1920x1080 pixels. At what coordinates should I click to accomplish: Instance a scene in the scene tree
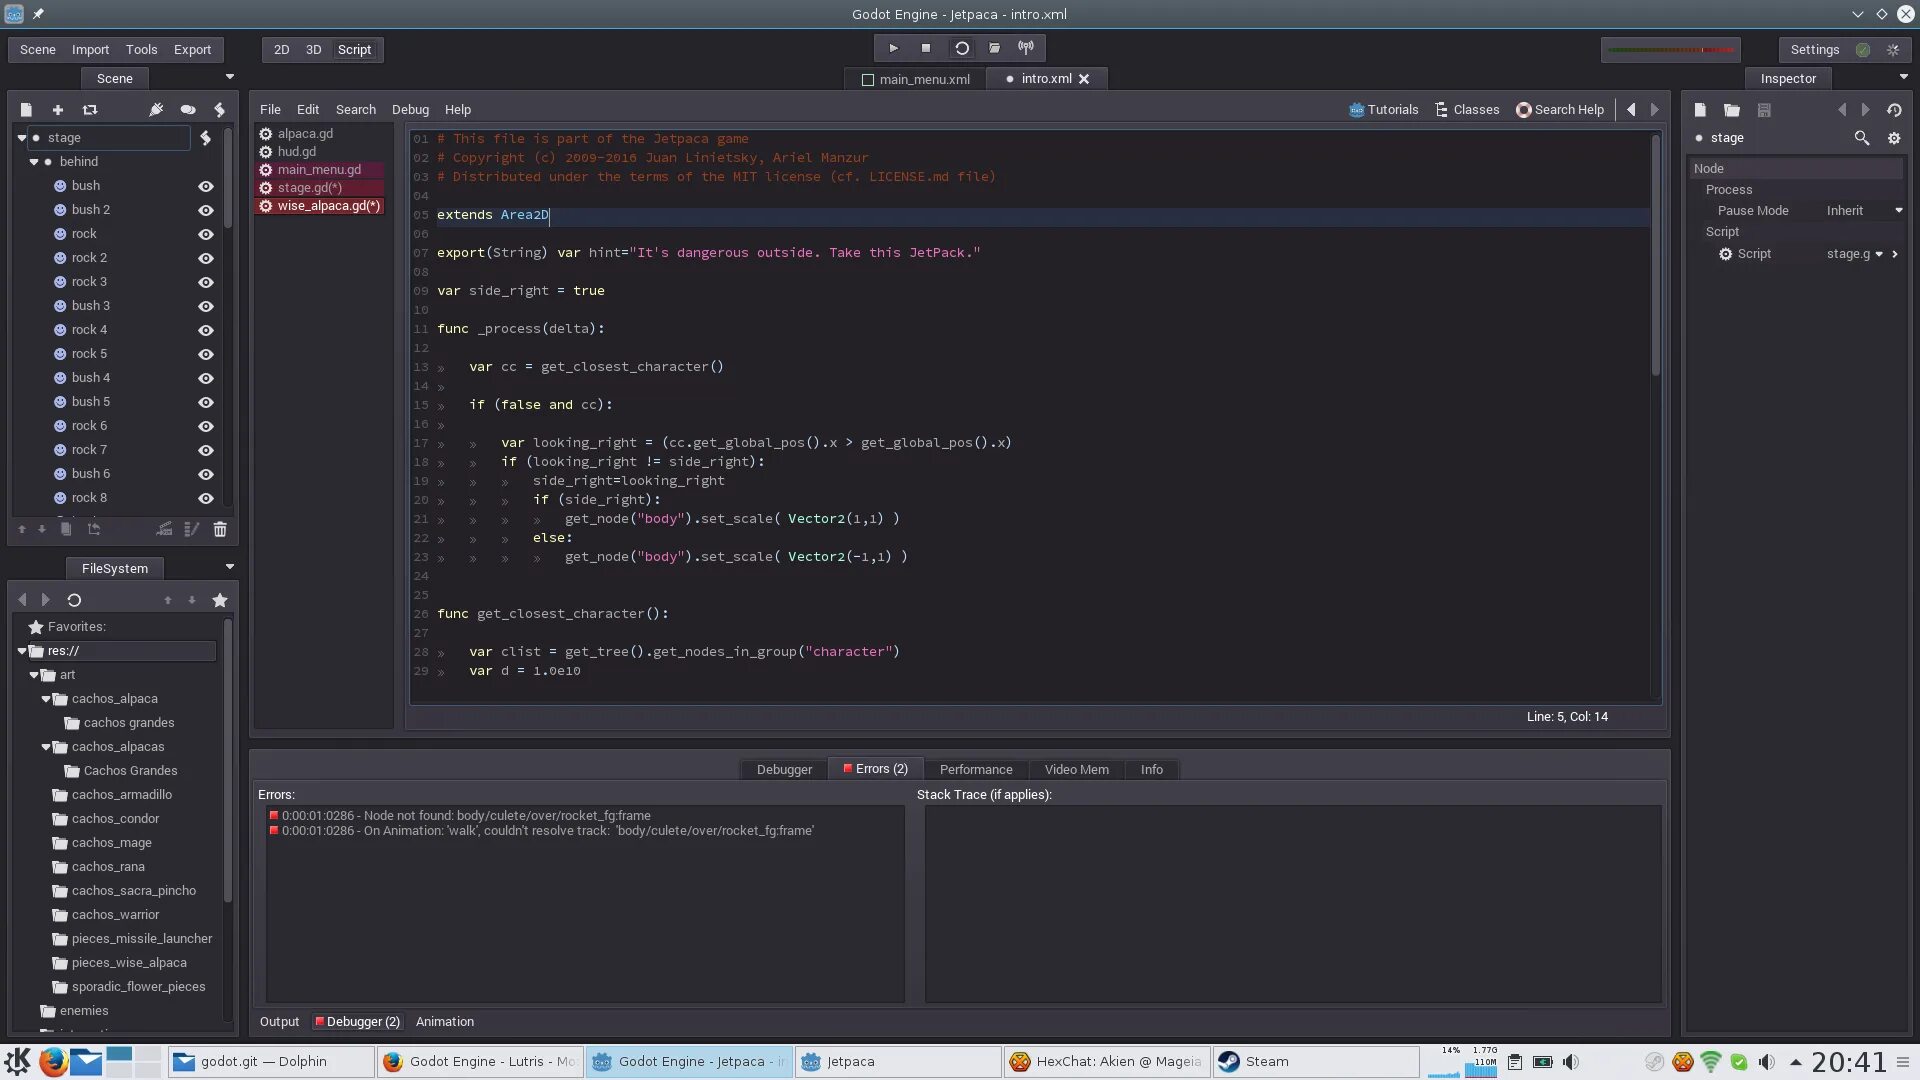[x=89, y=110]
